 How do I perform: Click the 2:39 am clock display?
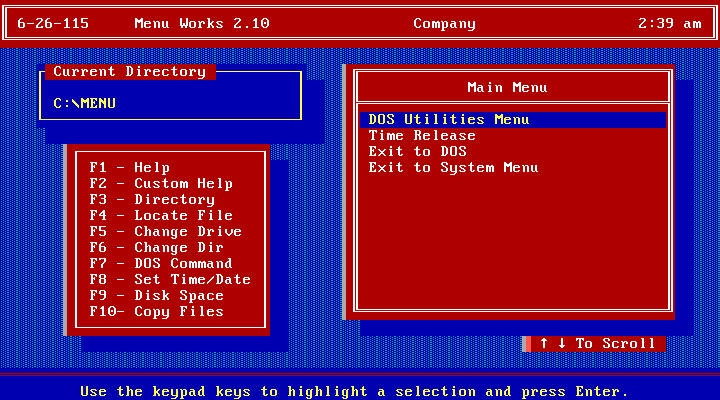pyautogui.click(x=669, y=23)
